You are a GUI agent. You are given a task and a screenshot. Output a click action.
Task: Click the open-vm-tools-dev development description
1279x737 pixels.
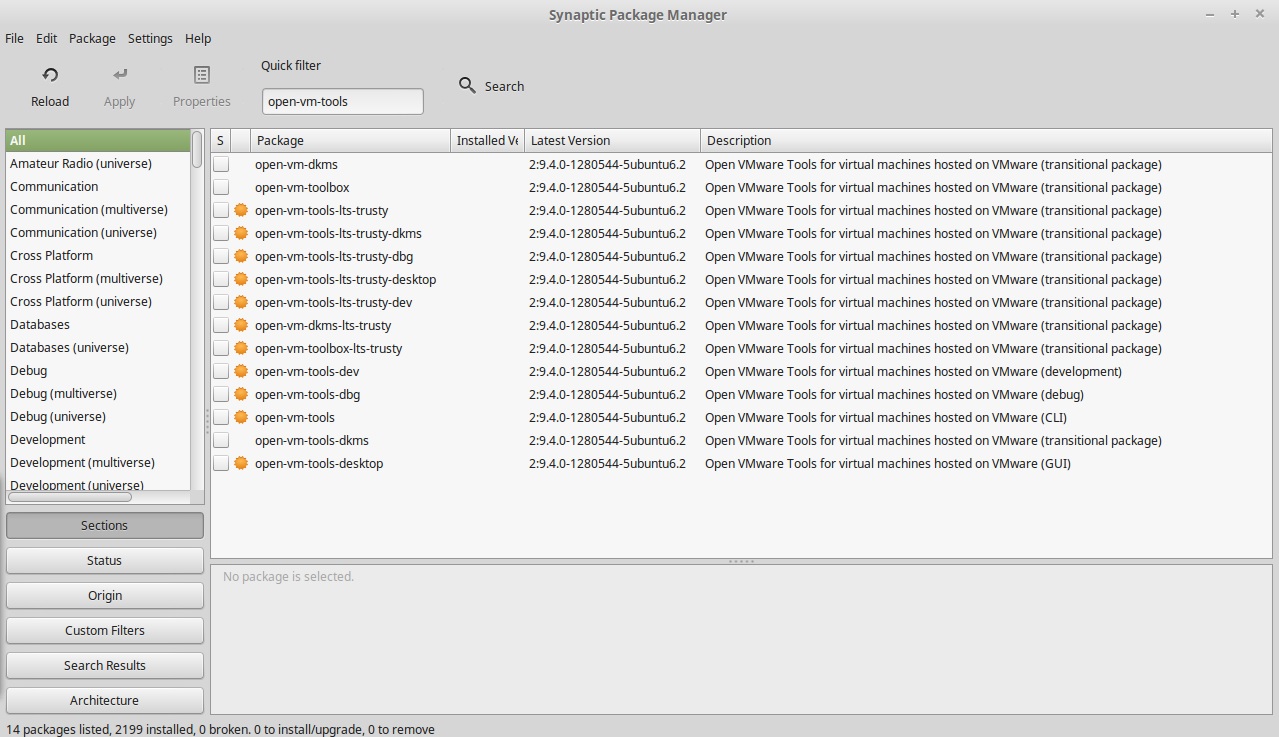(x=913, y=371)
